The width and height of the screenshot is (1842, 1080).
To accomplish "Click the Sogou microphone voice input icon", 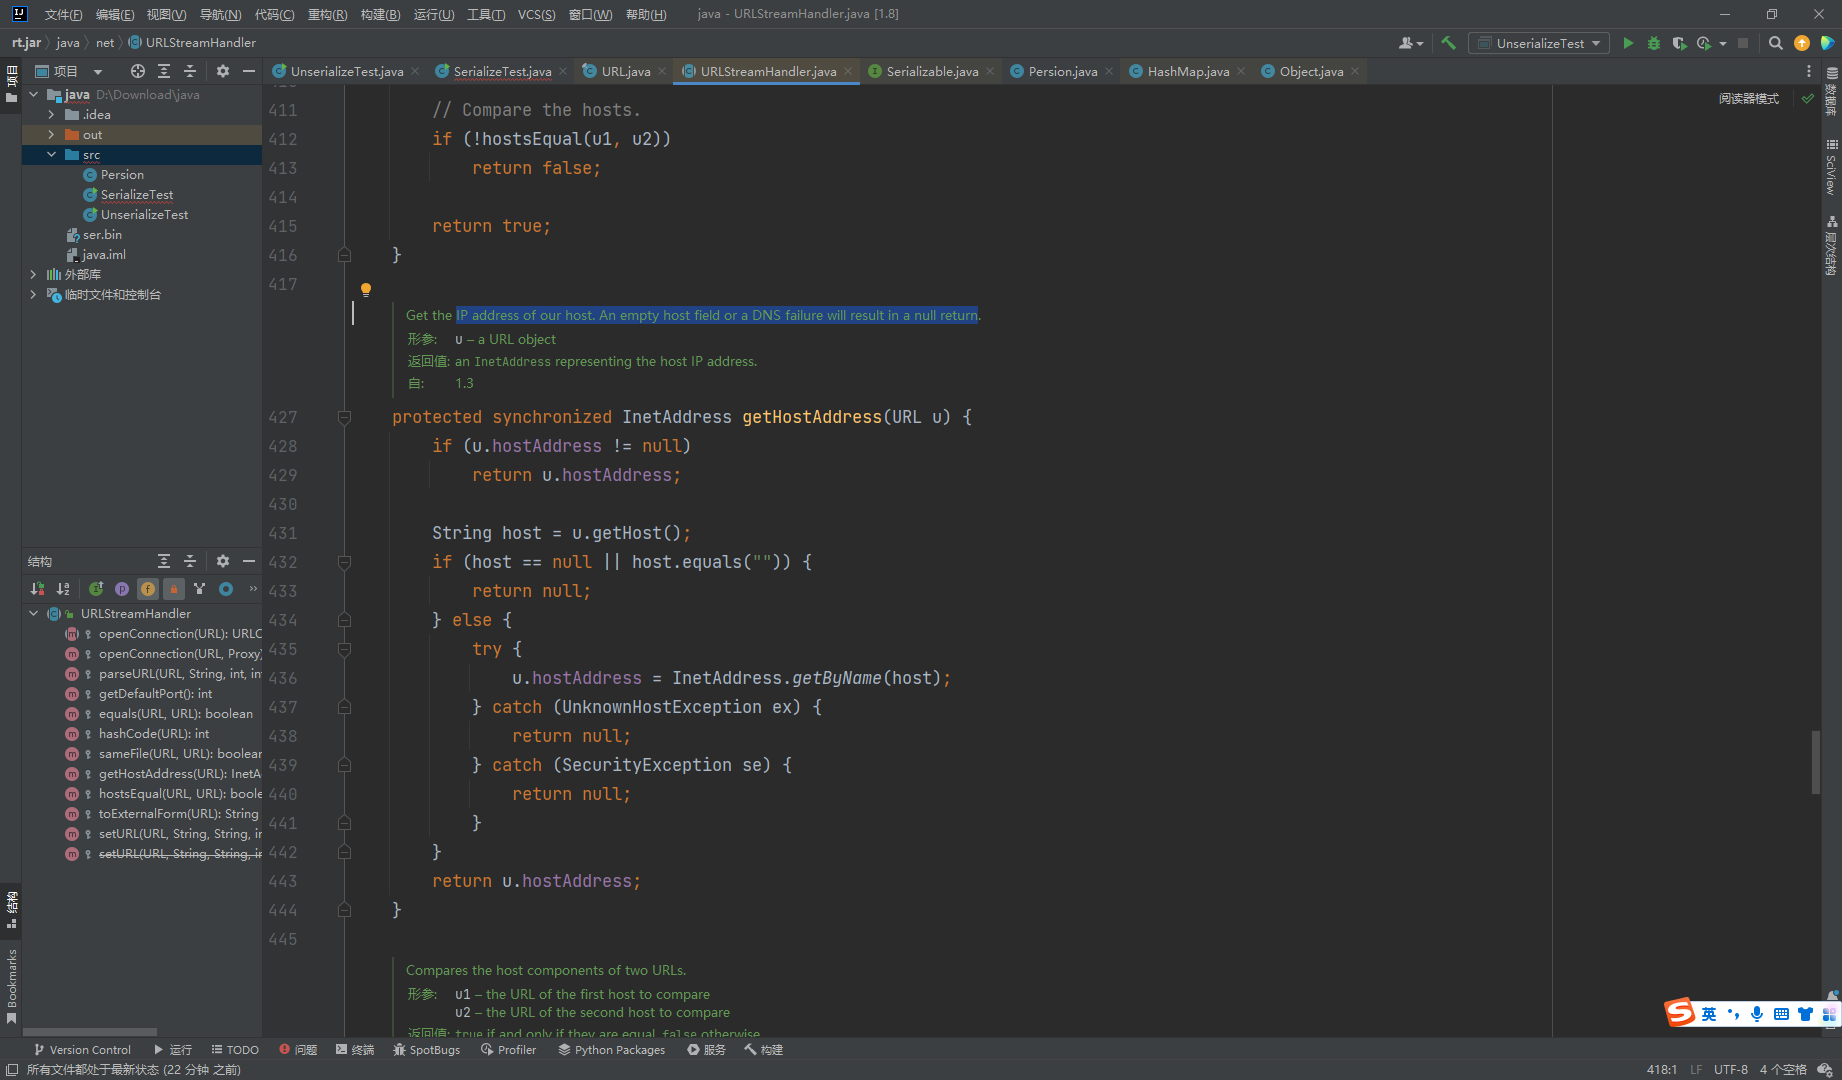I will (1757, 1014).
